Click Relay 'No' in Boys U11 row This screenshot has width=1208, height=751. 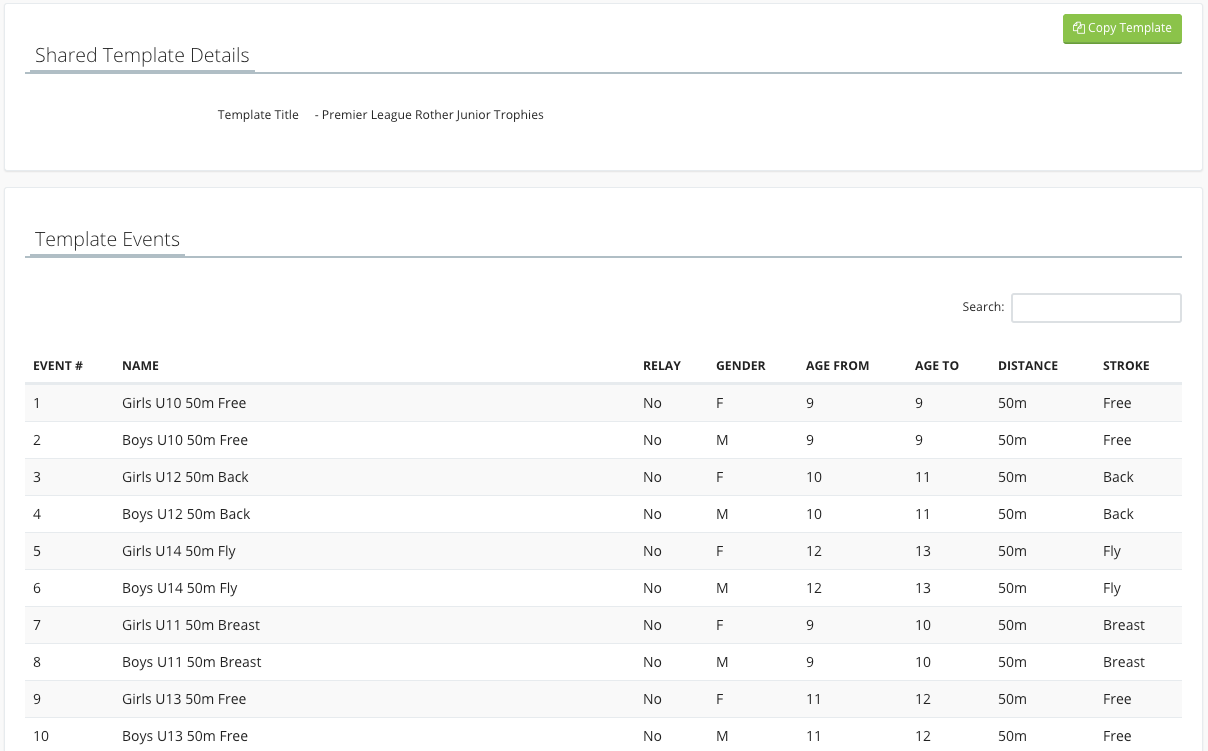coord(652,662)
